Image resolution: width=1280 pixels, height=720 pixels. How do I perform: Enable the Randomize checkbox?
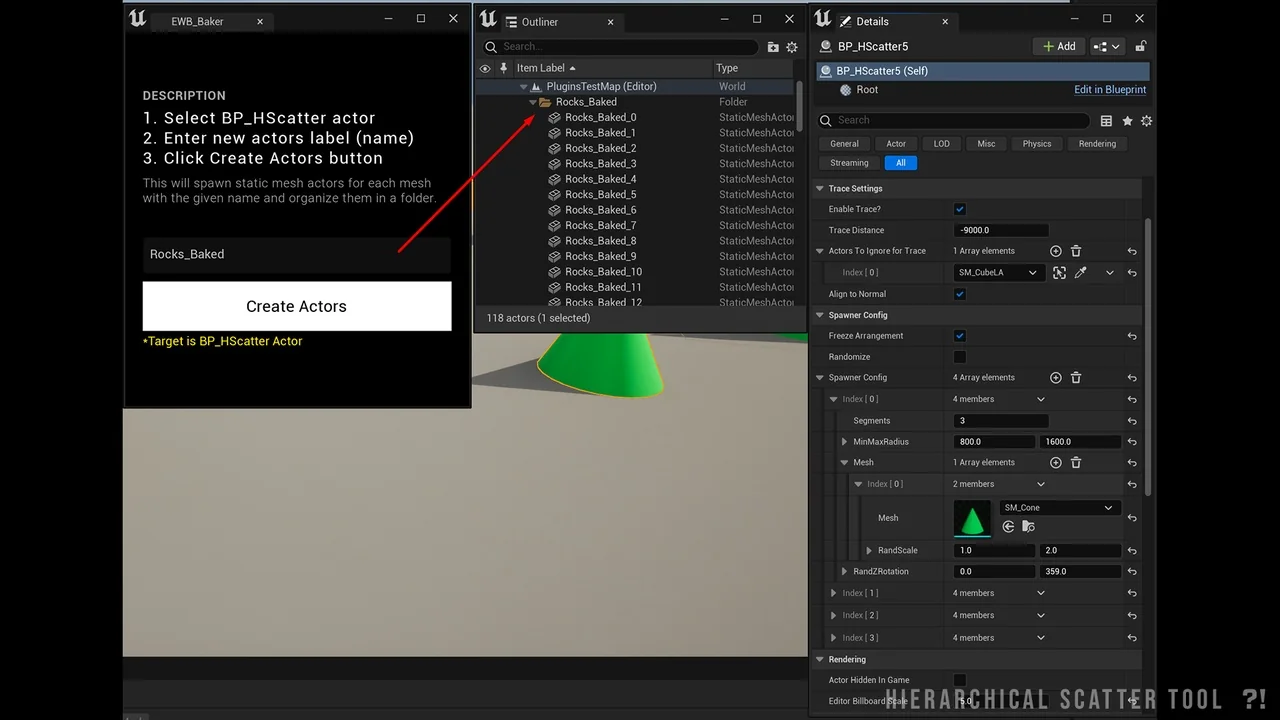pyautogui.click(x=959, y=356)
